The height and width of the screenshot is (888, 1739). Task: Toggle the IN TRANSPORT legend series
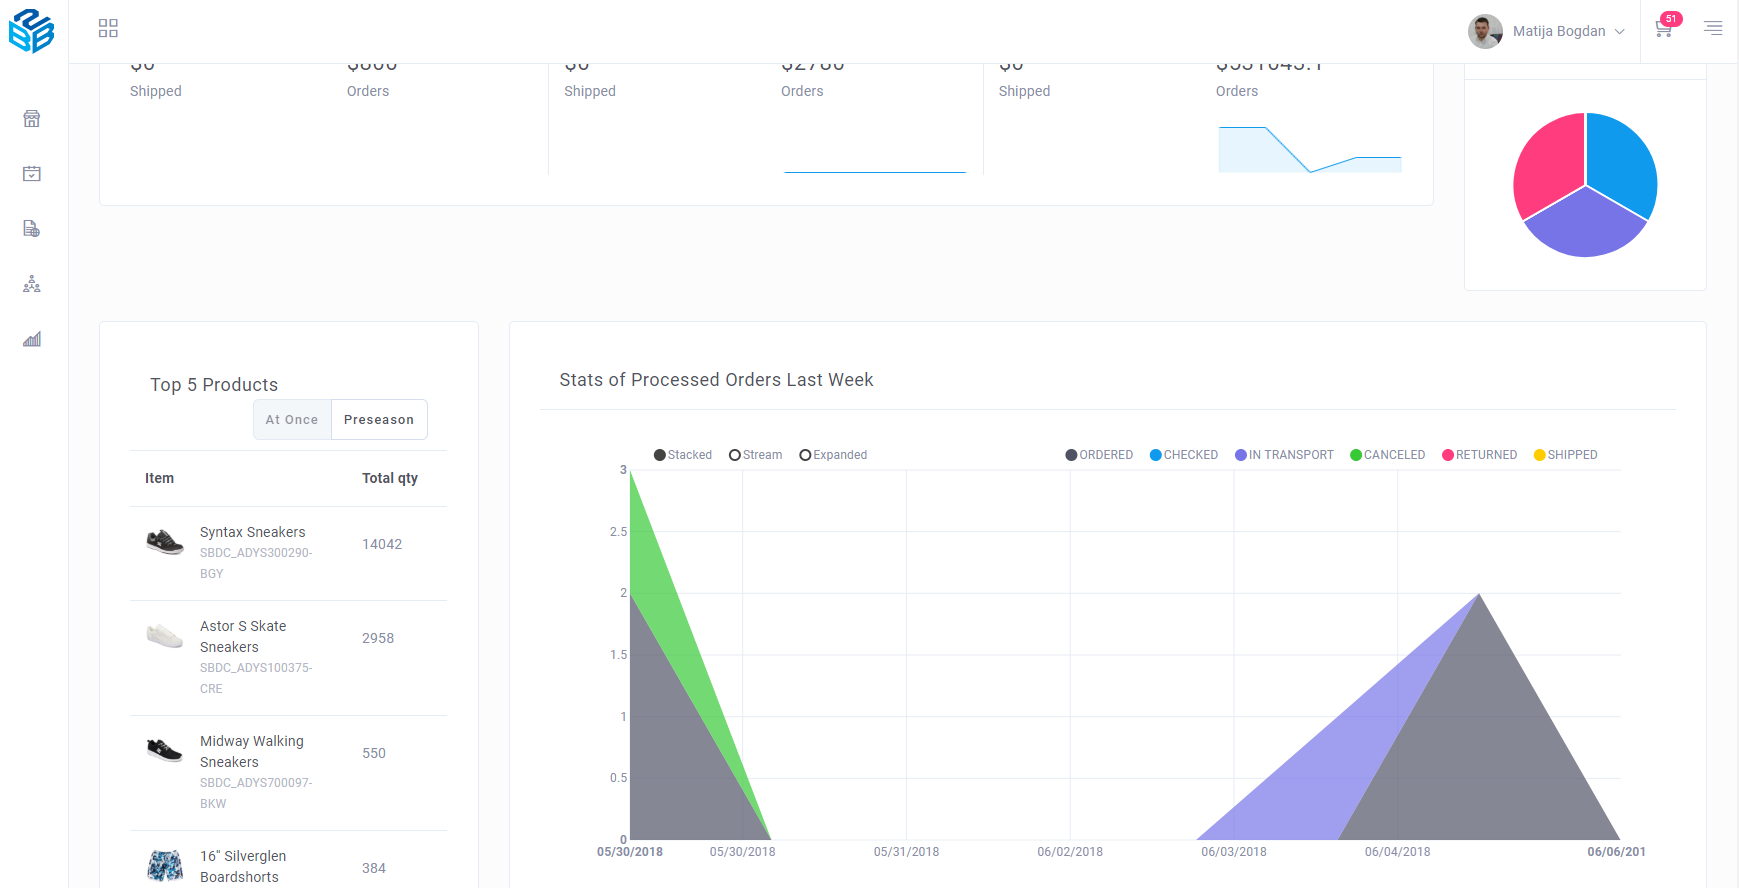click(x=1284, y=455)
